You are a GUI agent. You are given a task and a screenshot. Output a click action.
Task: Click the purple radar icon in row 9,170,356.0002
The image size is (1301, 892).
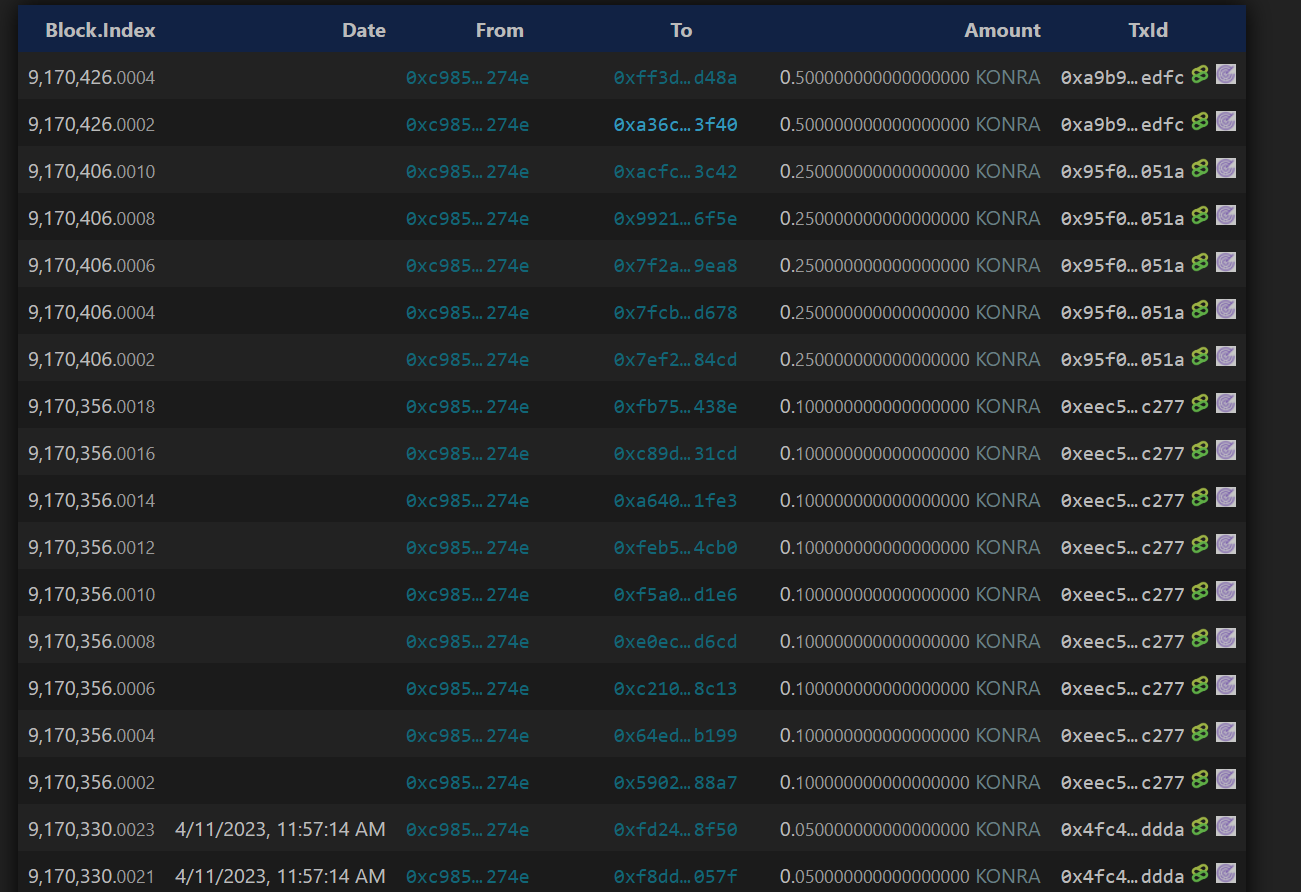(1226, 779)
